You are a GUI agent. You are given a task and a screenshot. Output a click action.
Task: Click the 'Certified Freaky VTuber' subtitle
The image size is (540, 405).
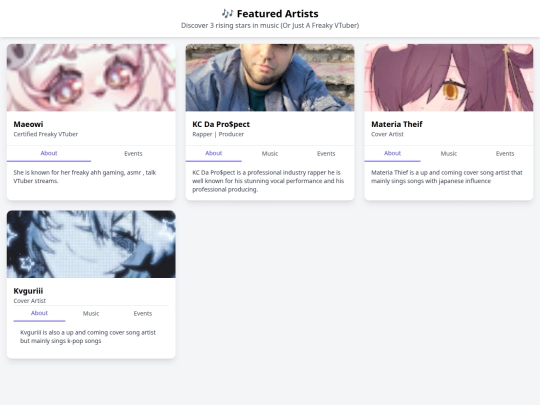pos(46,134)
